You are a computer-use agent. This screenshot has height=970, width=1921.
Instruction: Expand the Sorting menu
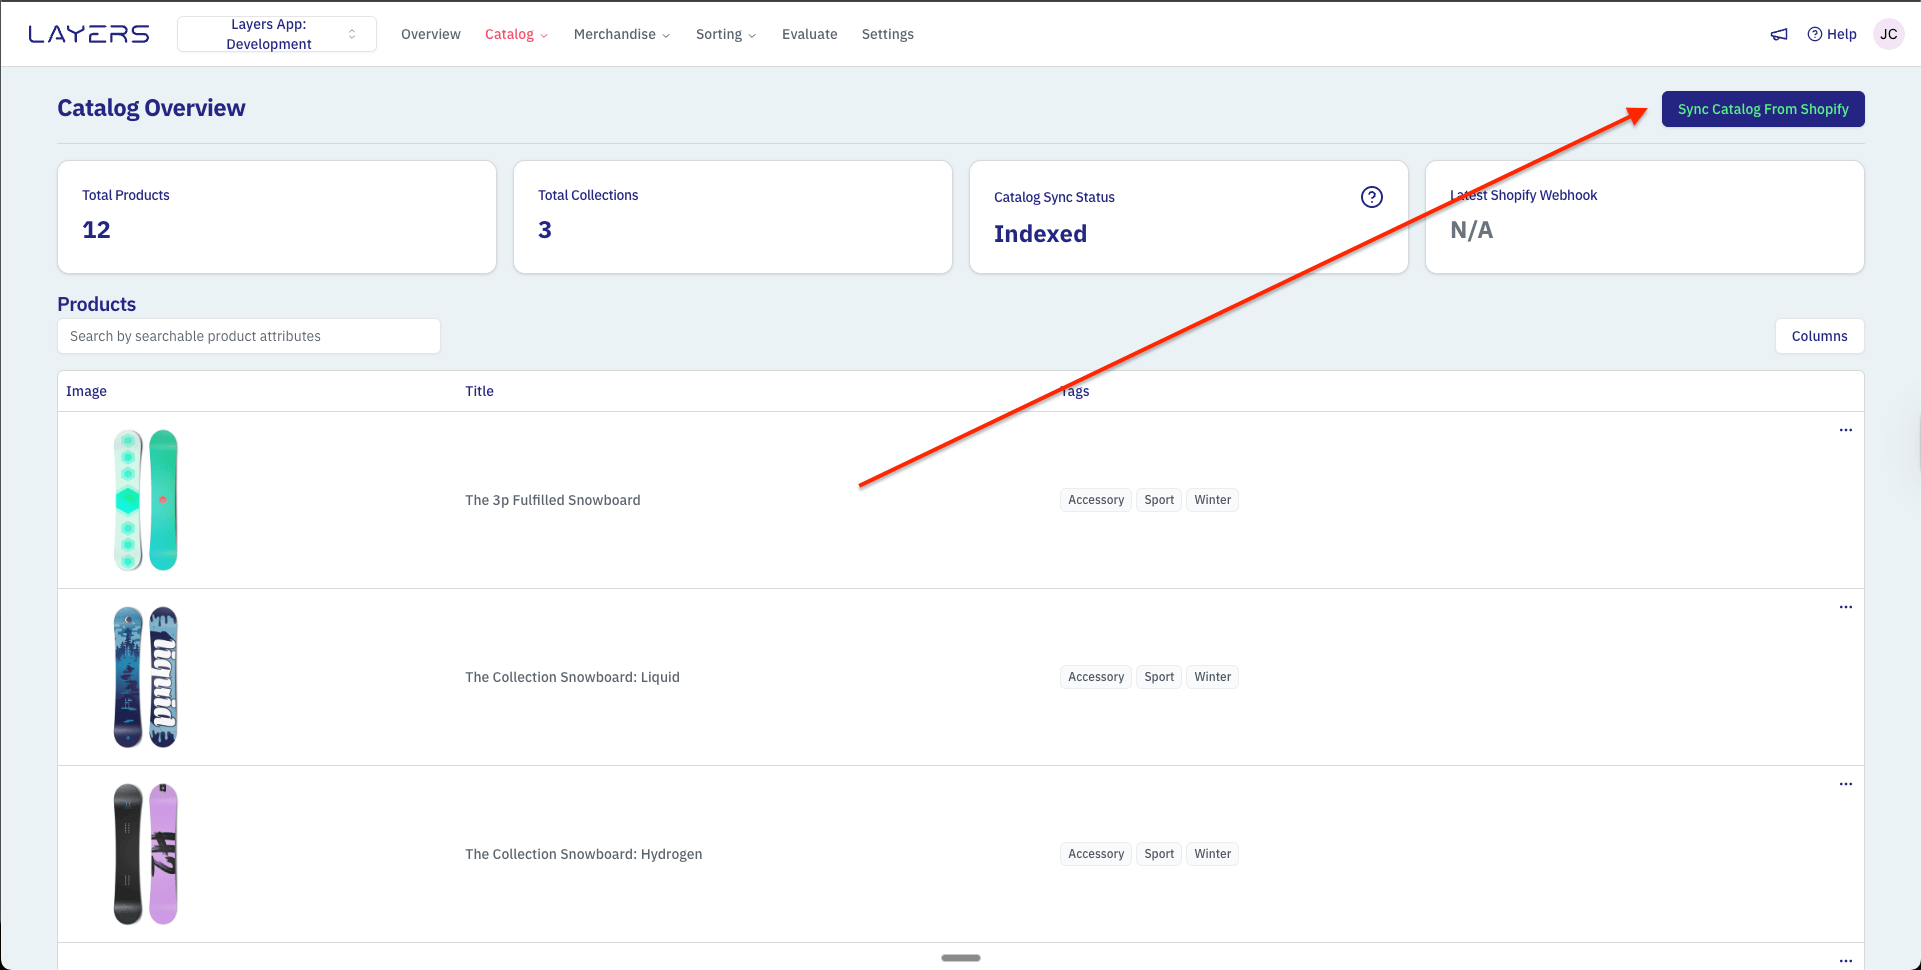coord(726,34)
